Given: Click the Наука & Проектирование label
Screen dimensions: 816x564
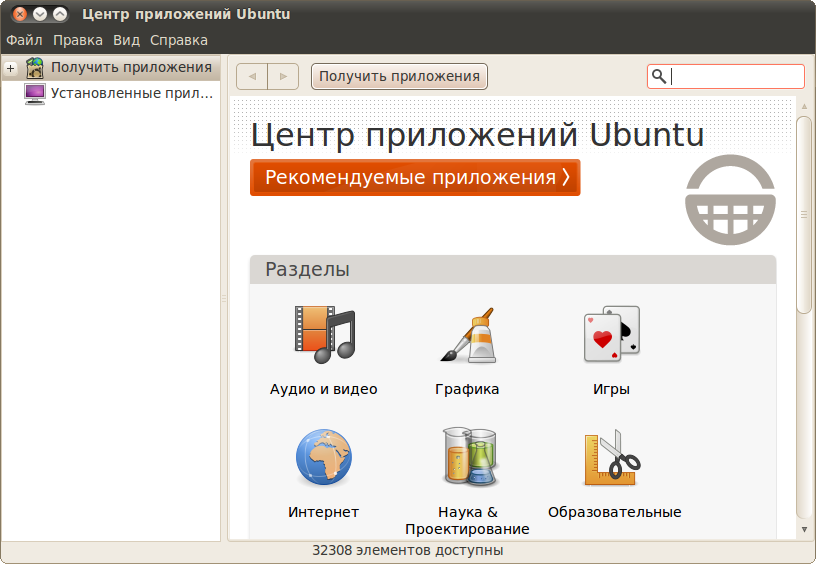Looking at the screenshot, I should (x=467, y=520).
